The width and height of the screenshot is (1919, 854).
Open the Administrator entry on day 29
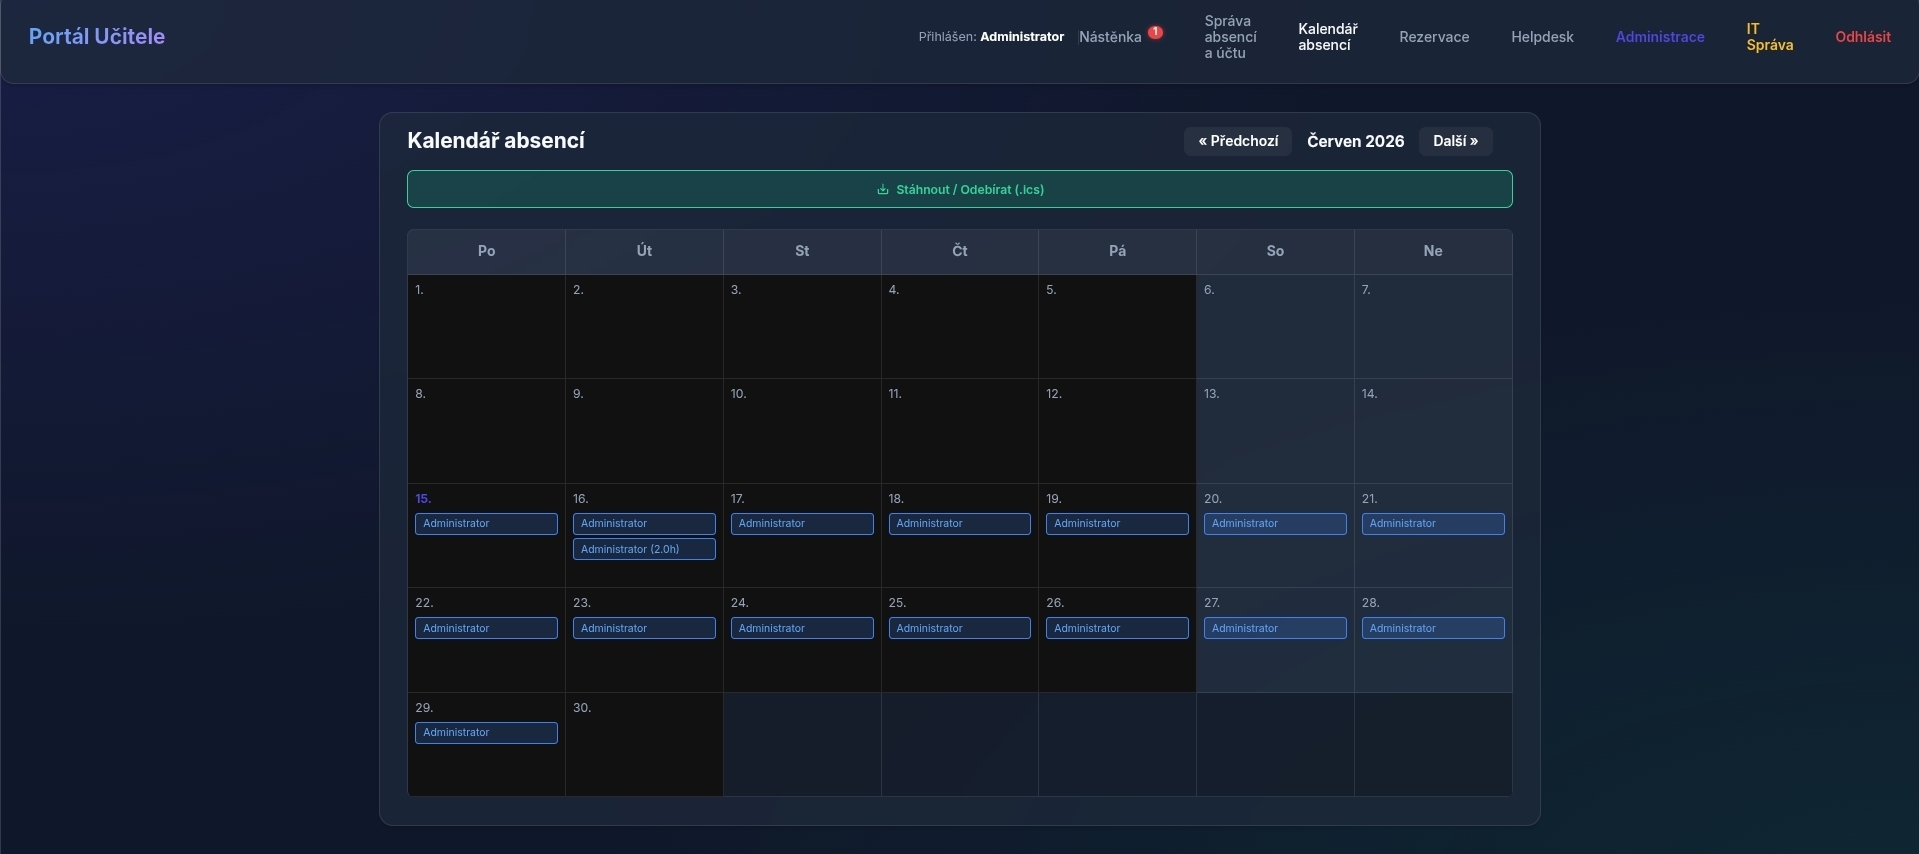(x=486, y=733)
